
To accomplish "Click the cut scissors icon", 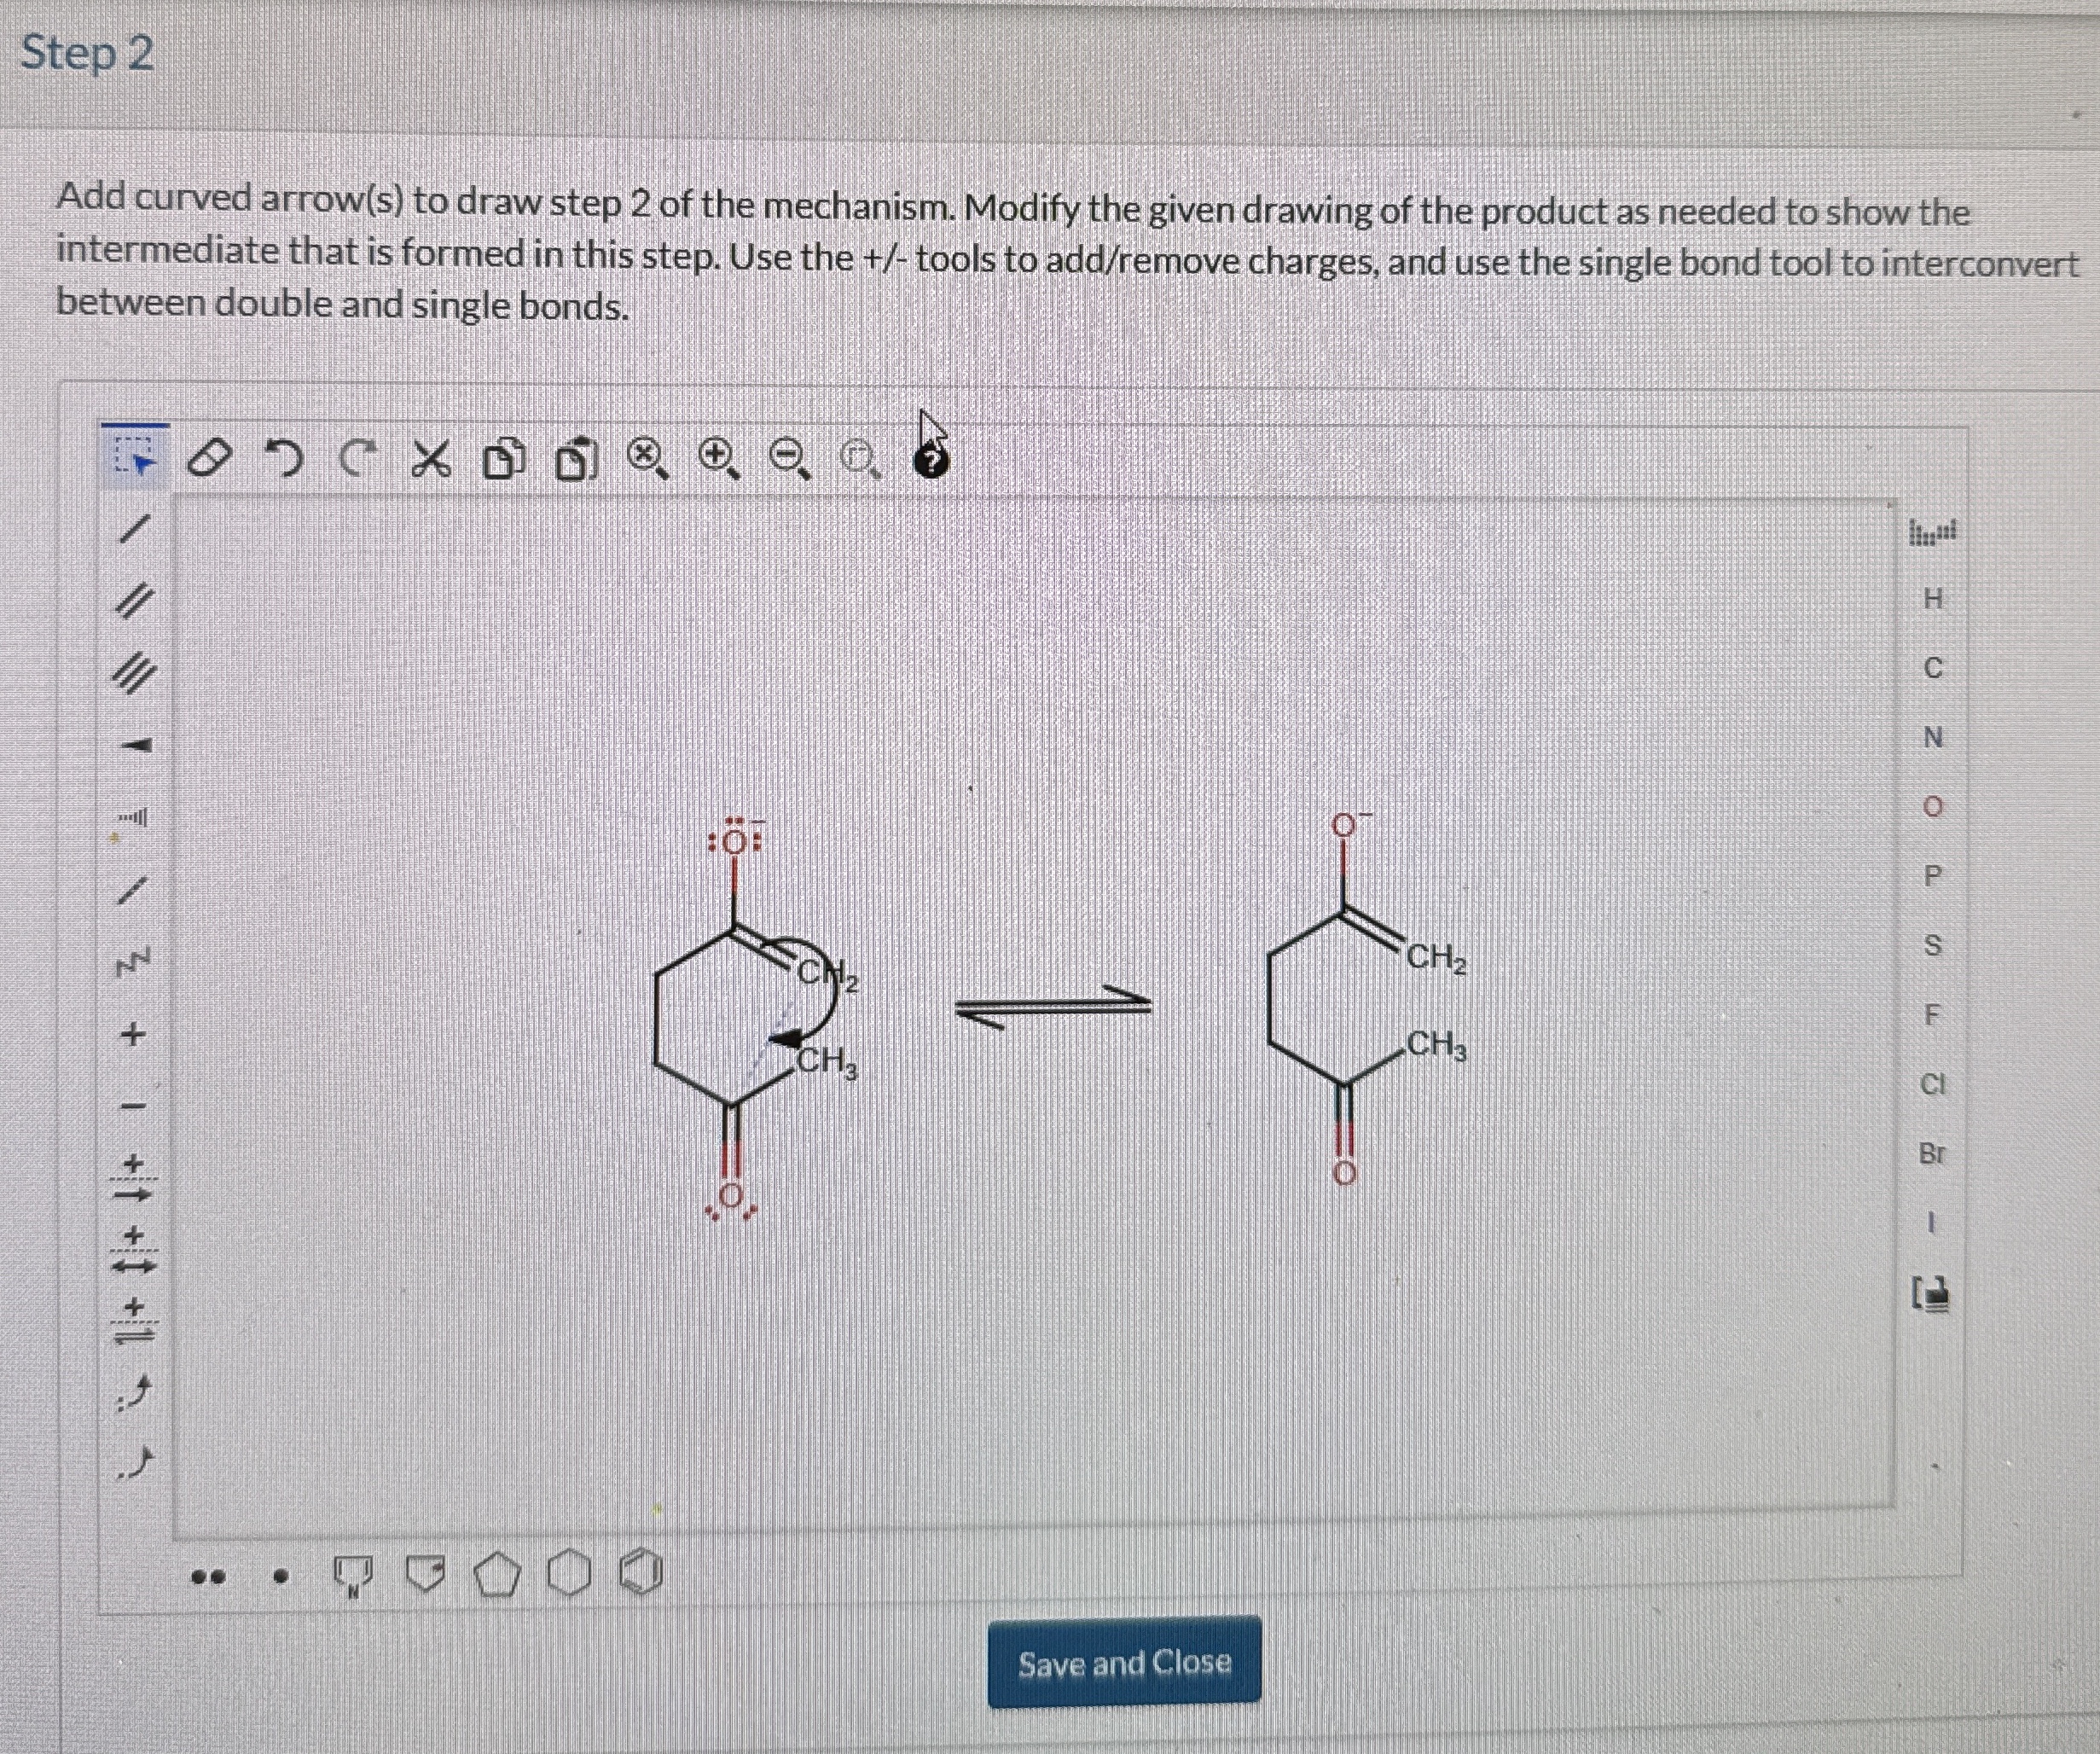I will (431, 460).
